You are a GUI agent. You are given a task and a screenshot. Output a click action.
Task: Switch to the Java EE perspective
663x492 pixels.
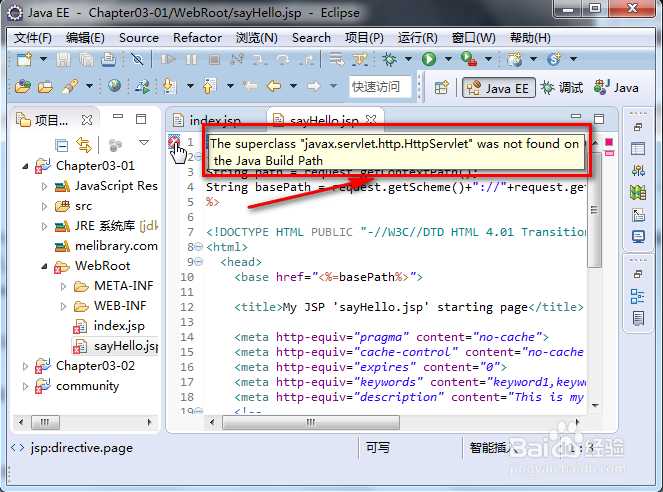coord(499,88)
